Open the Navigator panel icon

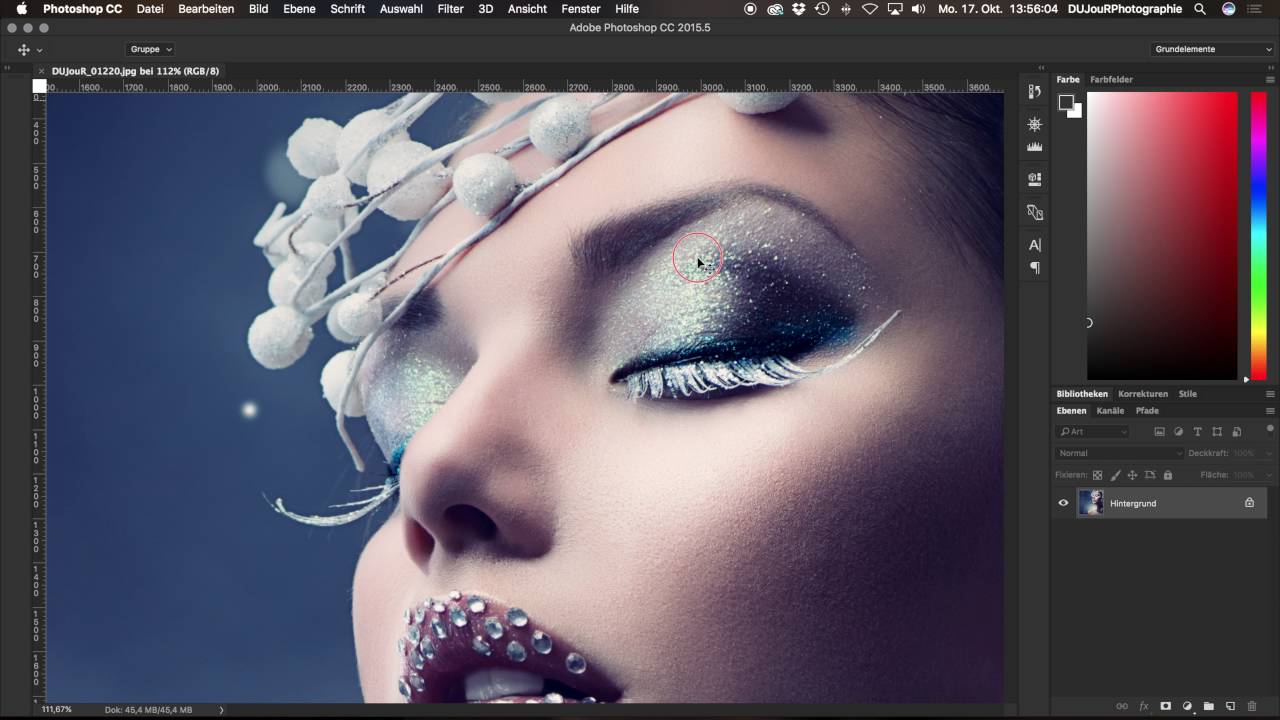(1035, 124)
